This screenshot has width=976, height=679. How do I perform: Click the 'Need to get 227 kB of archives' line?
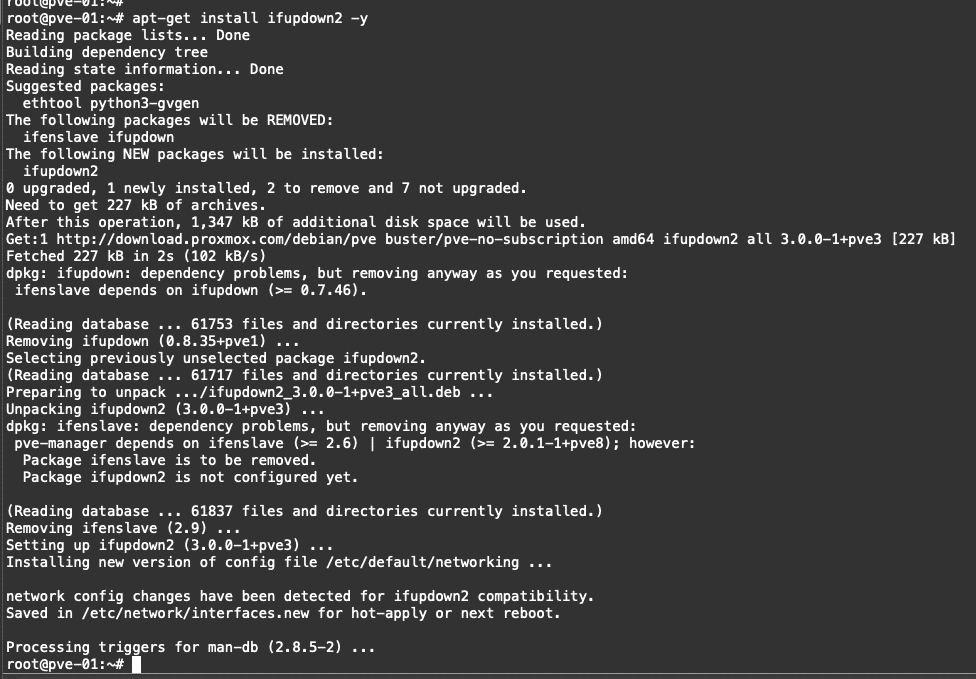tap(136, 205)
